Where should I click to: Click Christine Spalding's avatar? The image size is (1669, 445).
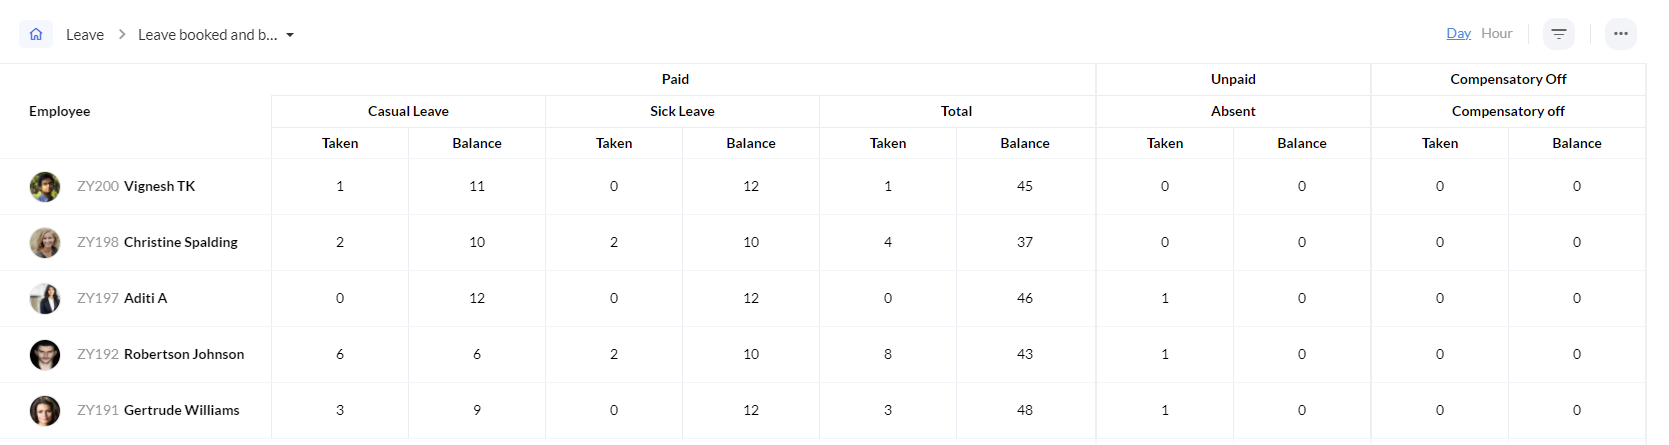coord(45,243)
